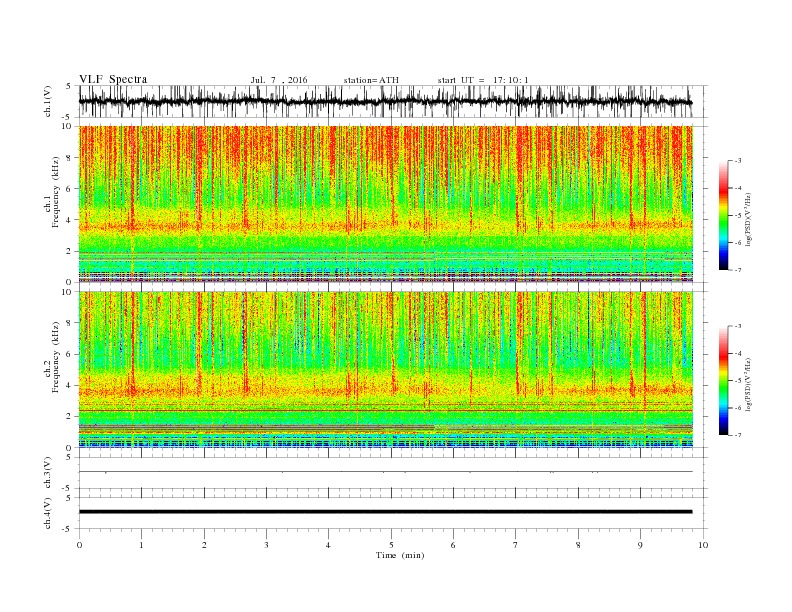792x612 pixels.
Task: Click the "0" tick on the Time axis
Action: (79, 545)
